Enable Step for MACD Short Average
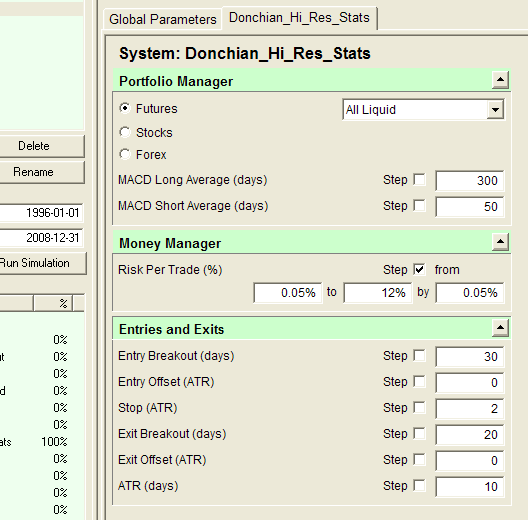 (x=419, y=205)
